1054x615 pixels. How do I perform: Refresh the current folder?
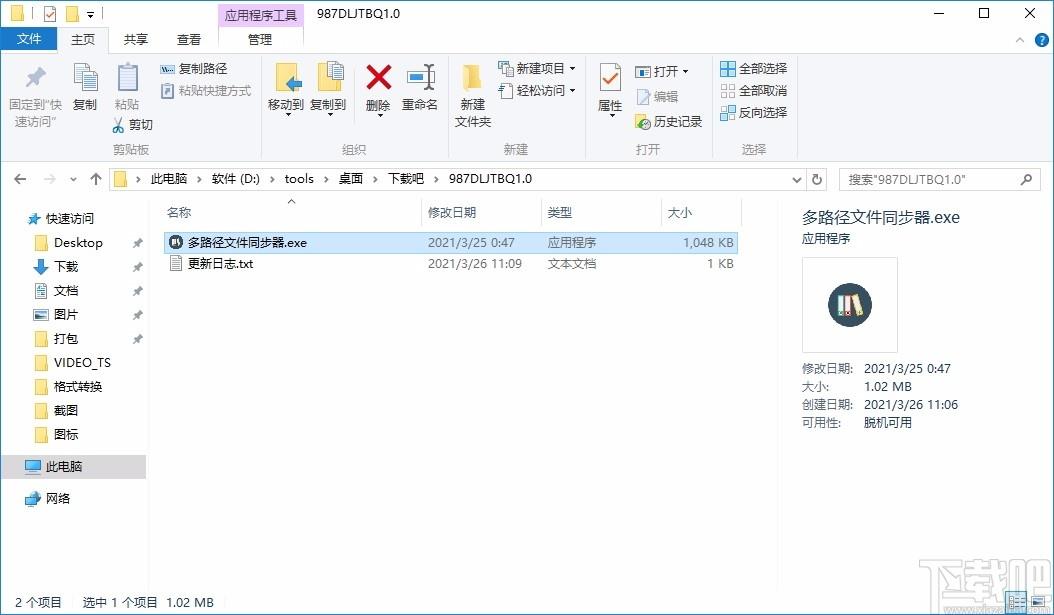coord(817,179)
